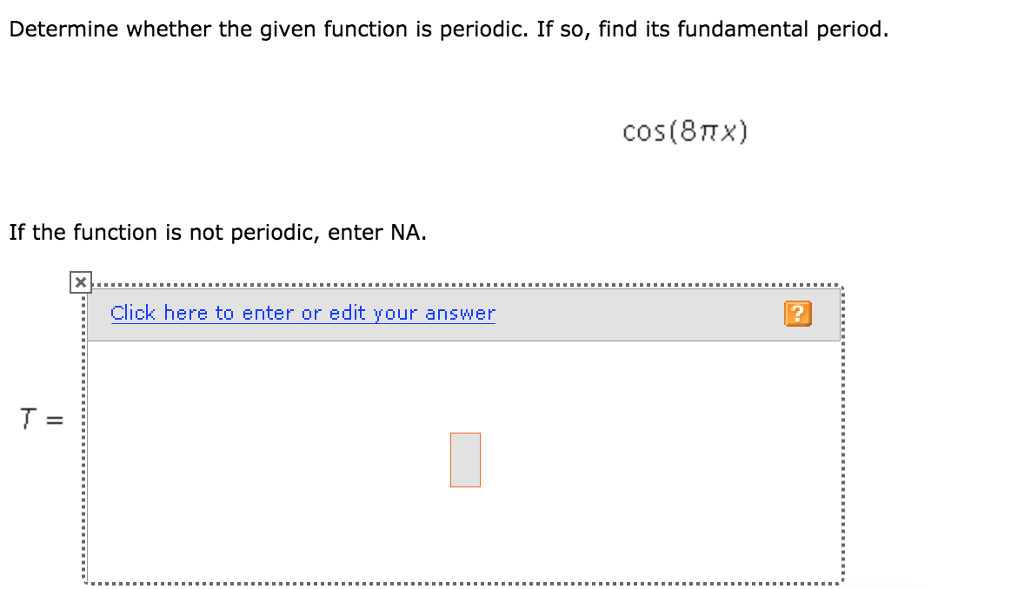Open the answer editor via the blue link
Image resolution: width=1024 pixels, height=589 pixels.
coord(302,313)
